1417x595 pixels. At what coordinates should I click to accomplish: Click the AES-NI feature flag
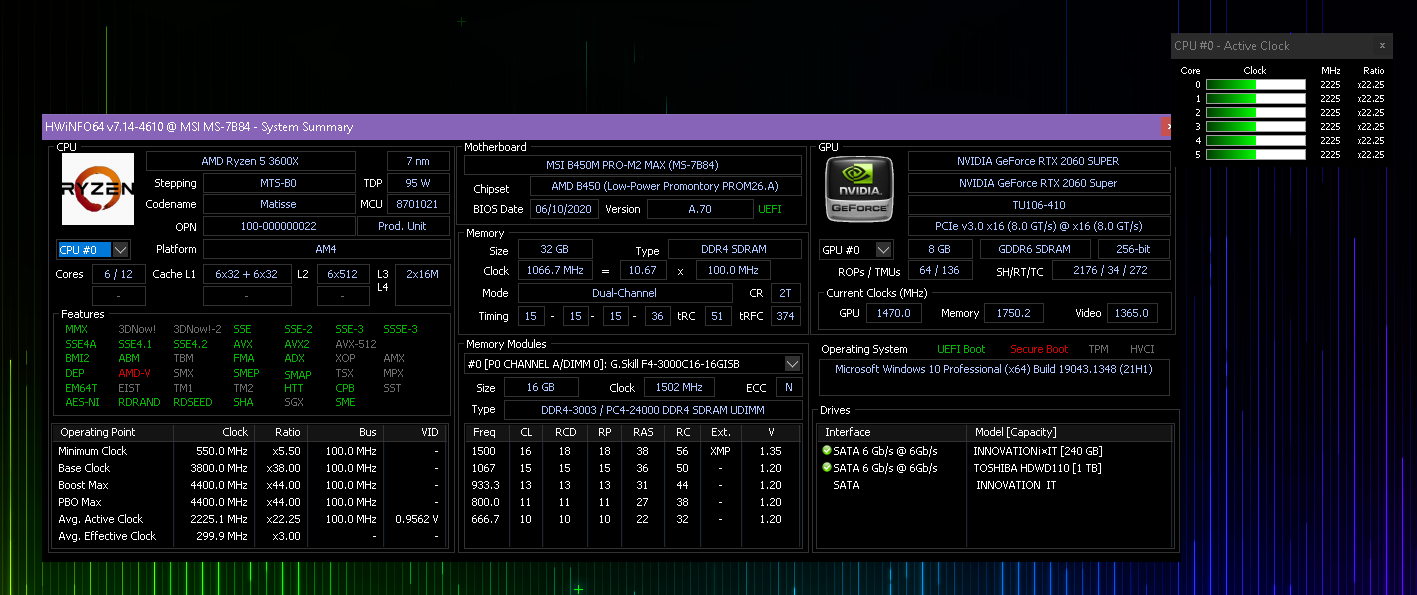pyautogui.click(x=81, y=402)
